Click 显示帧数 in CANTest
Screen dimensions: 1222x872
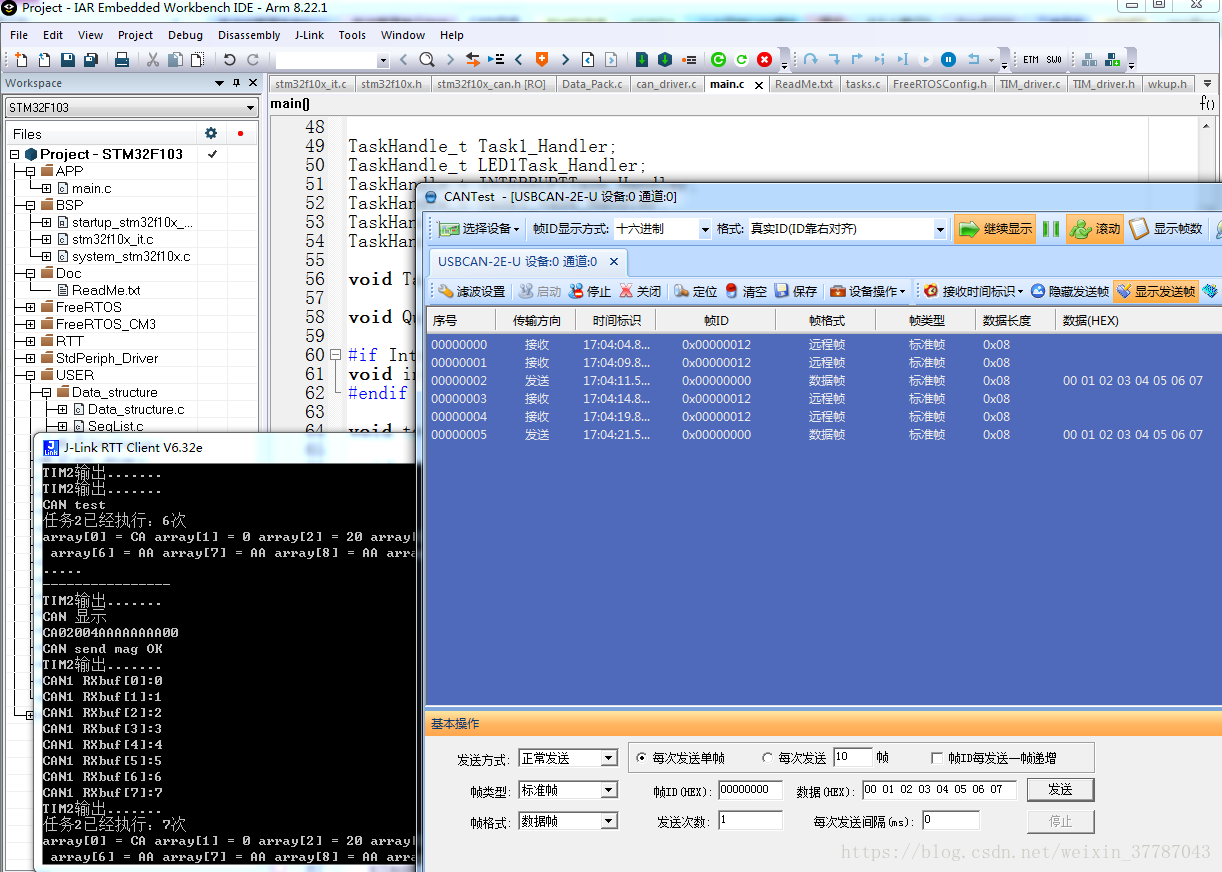tap(1166, 229)
